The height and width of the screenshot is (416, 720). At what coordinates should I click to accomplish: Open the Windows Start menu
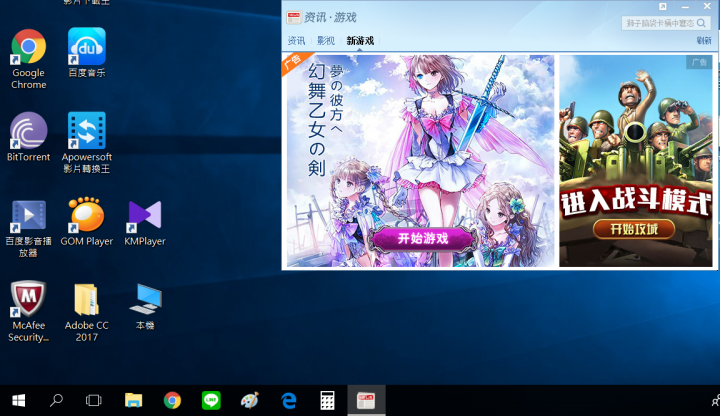(18, 401)
